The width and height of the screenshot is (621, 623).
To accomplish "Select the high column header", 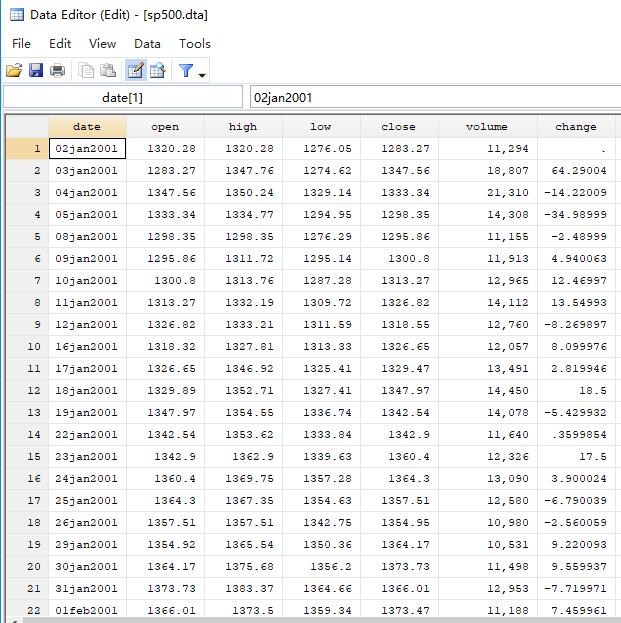I will click(243, 127).
